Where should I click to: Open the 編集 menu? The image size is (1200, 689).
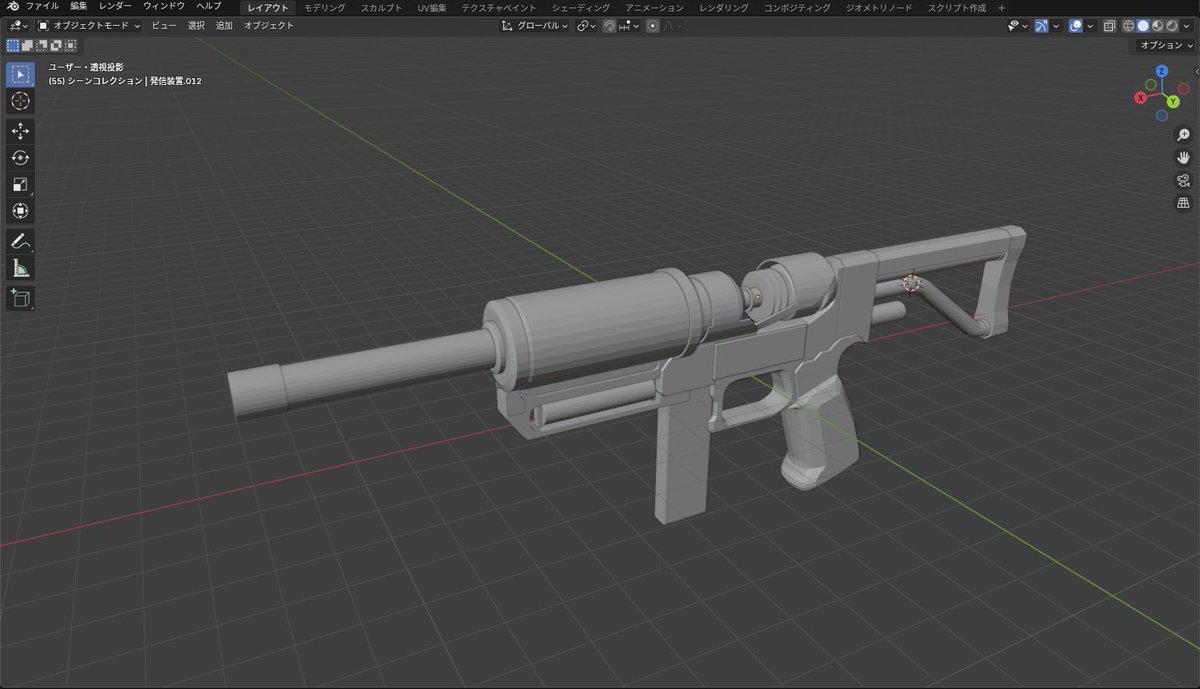click(79, 7)
